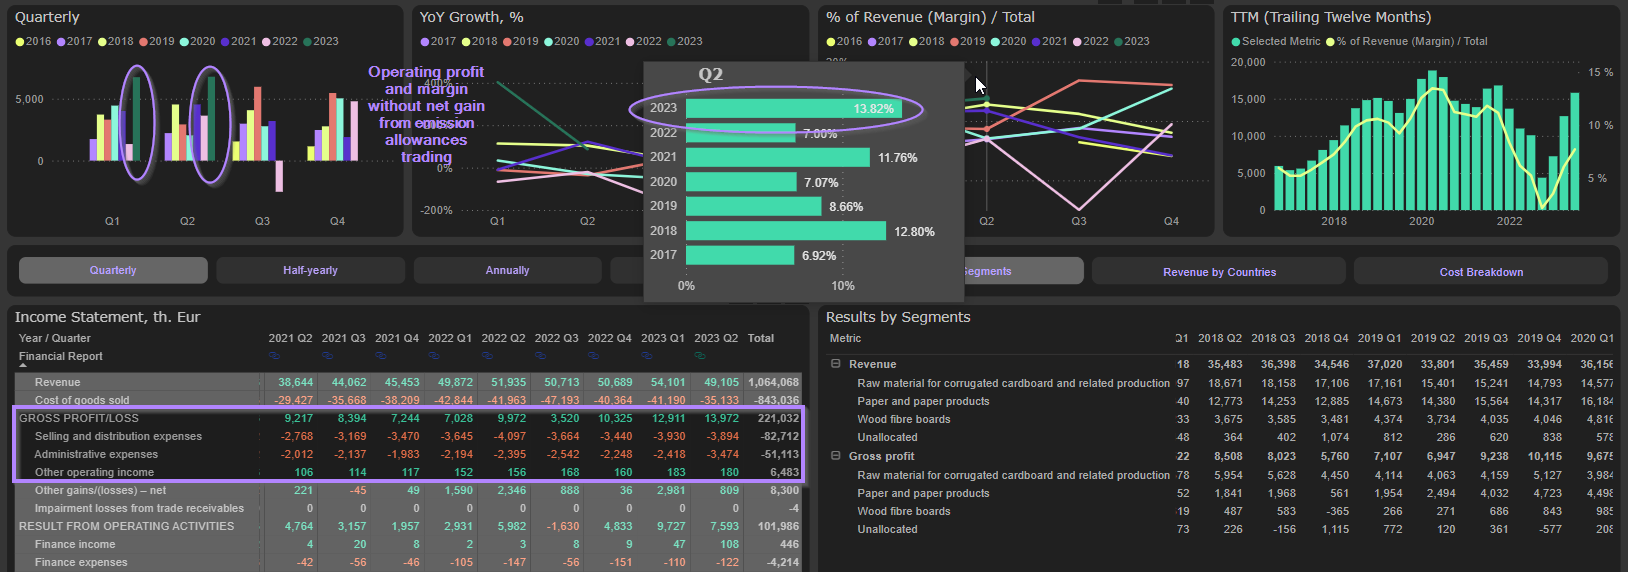Click 2016 yellow legend swatch in Margin chart

pos(831,42)
